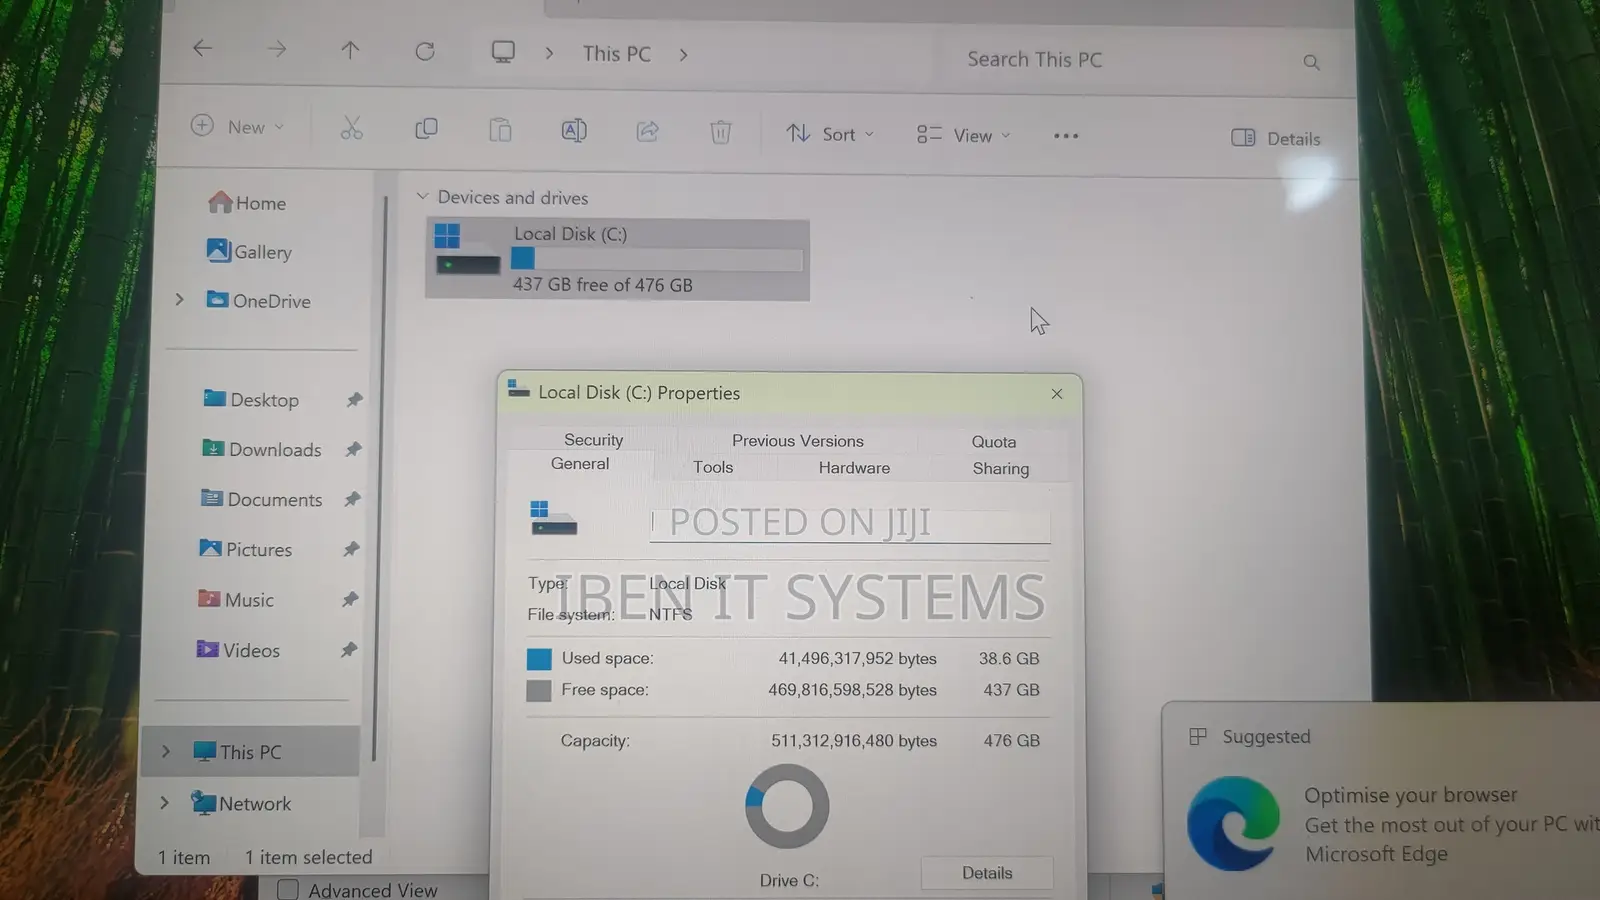Open the Pictures quick access folder
This screenshot has width=1600, height=900.
(x=246, y=549)
